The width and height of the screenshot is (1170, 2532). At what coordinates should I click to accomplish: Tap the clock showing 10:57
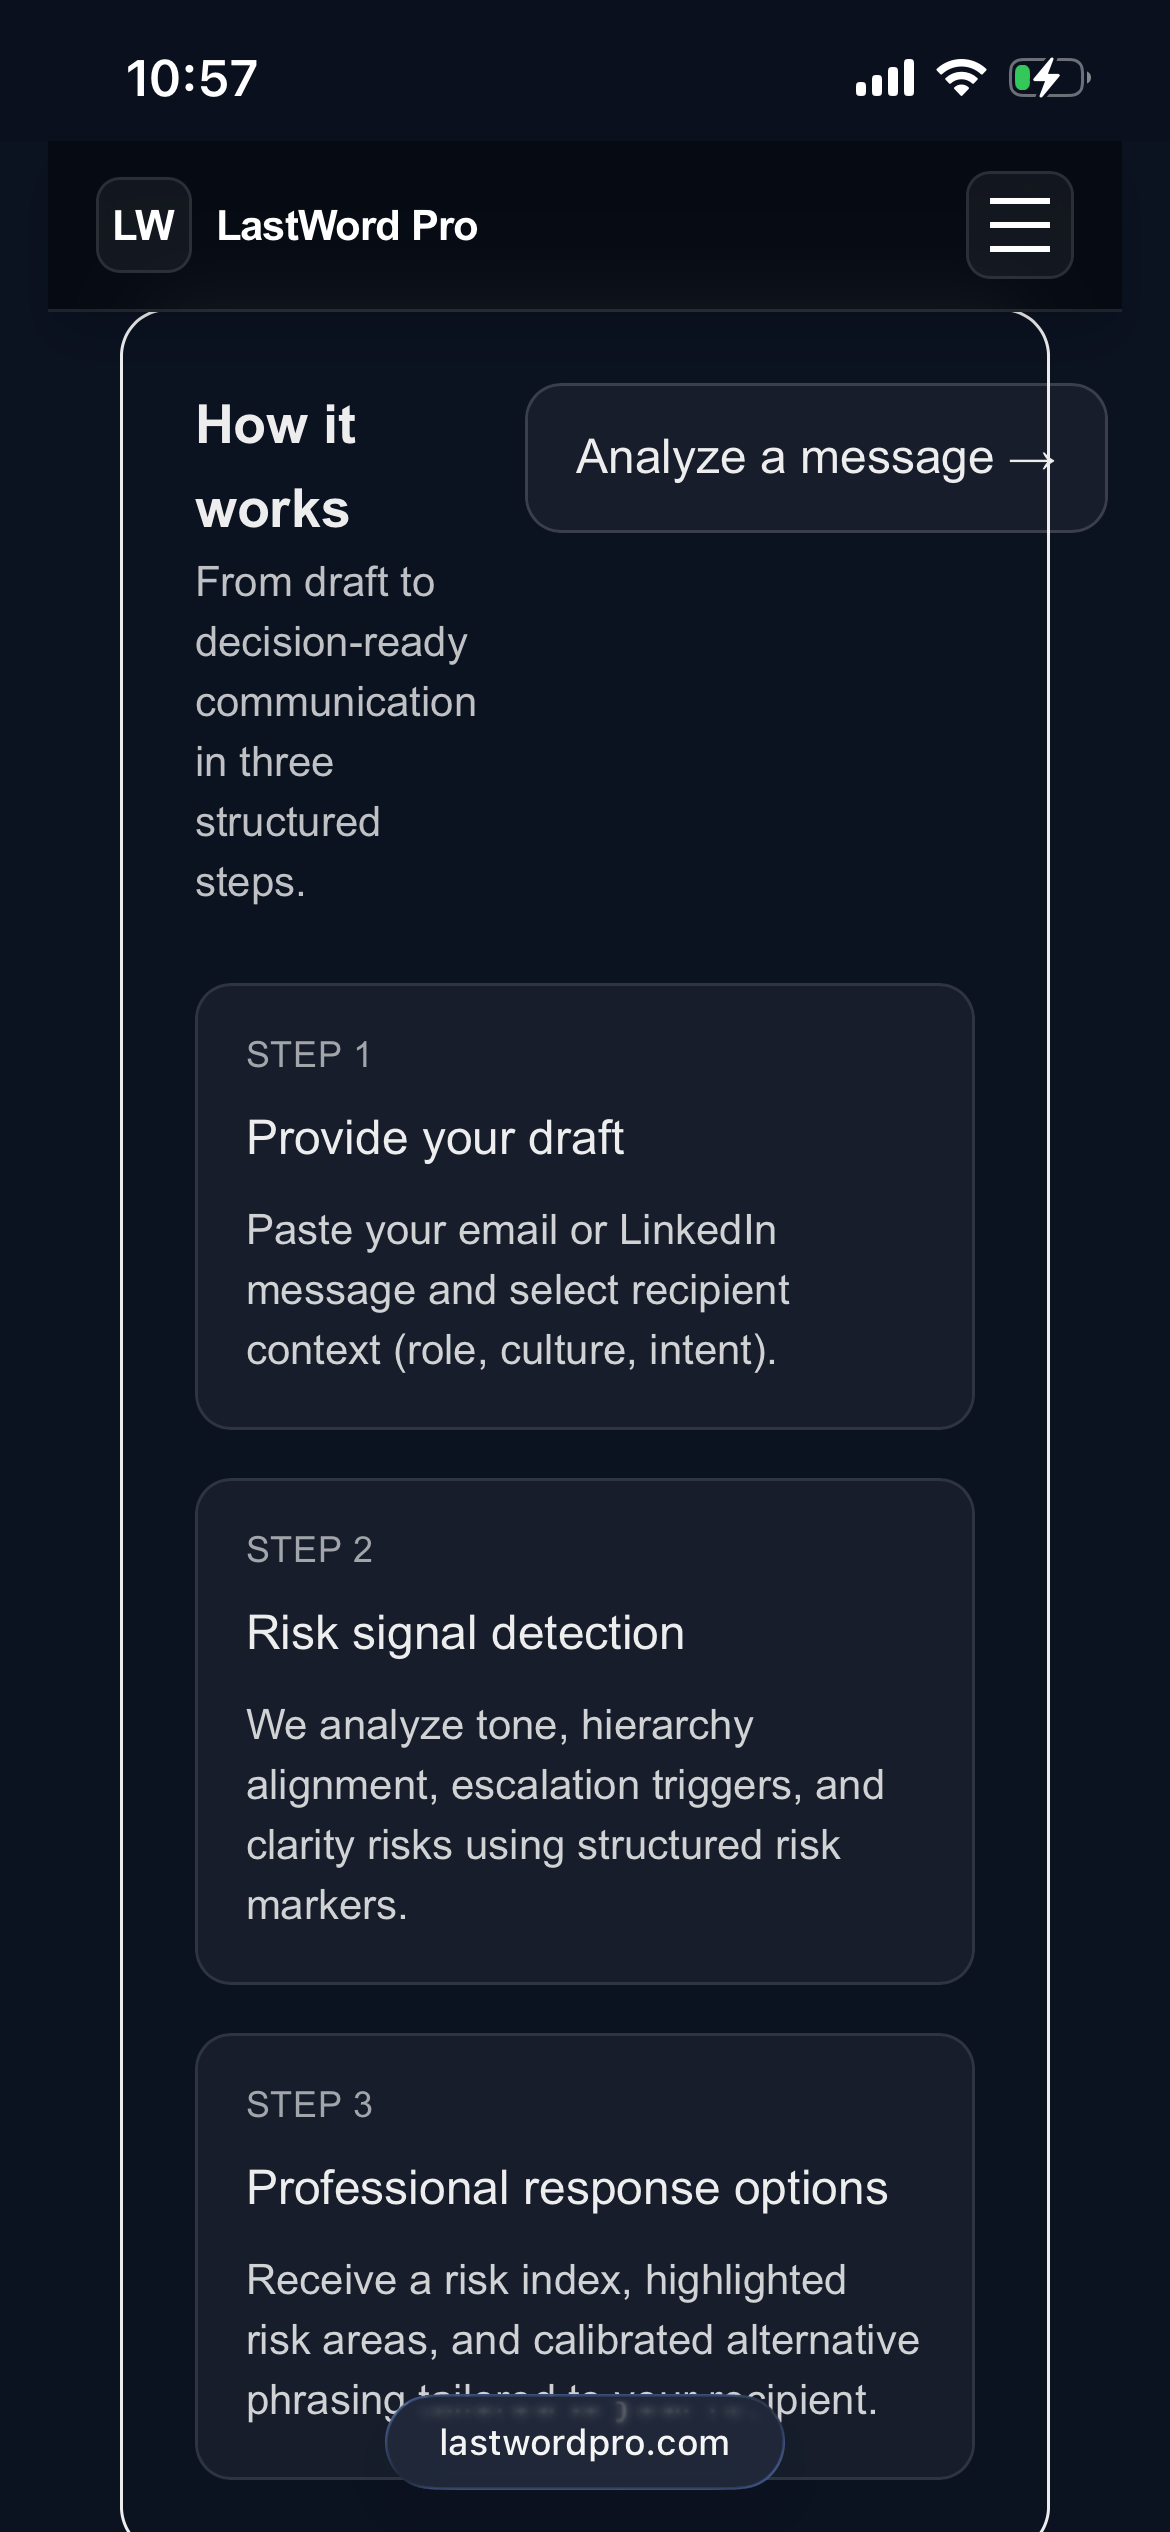(194, 78)
